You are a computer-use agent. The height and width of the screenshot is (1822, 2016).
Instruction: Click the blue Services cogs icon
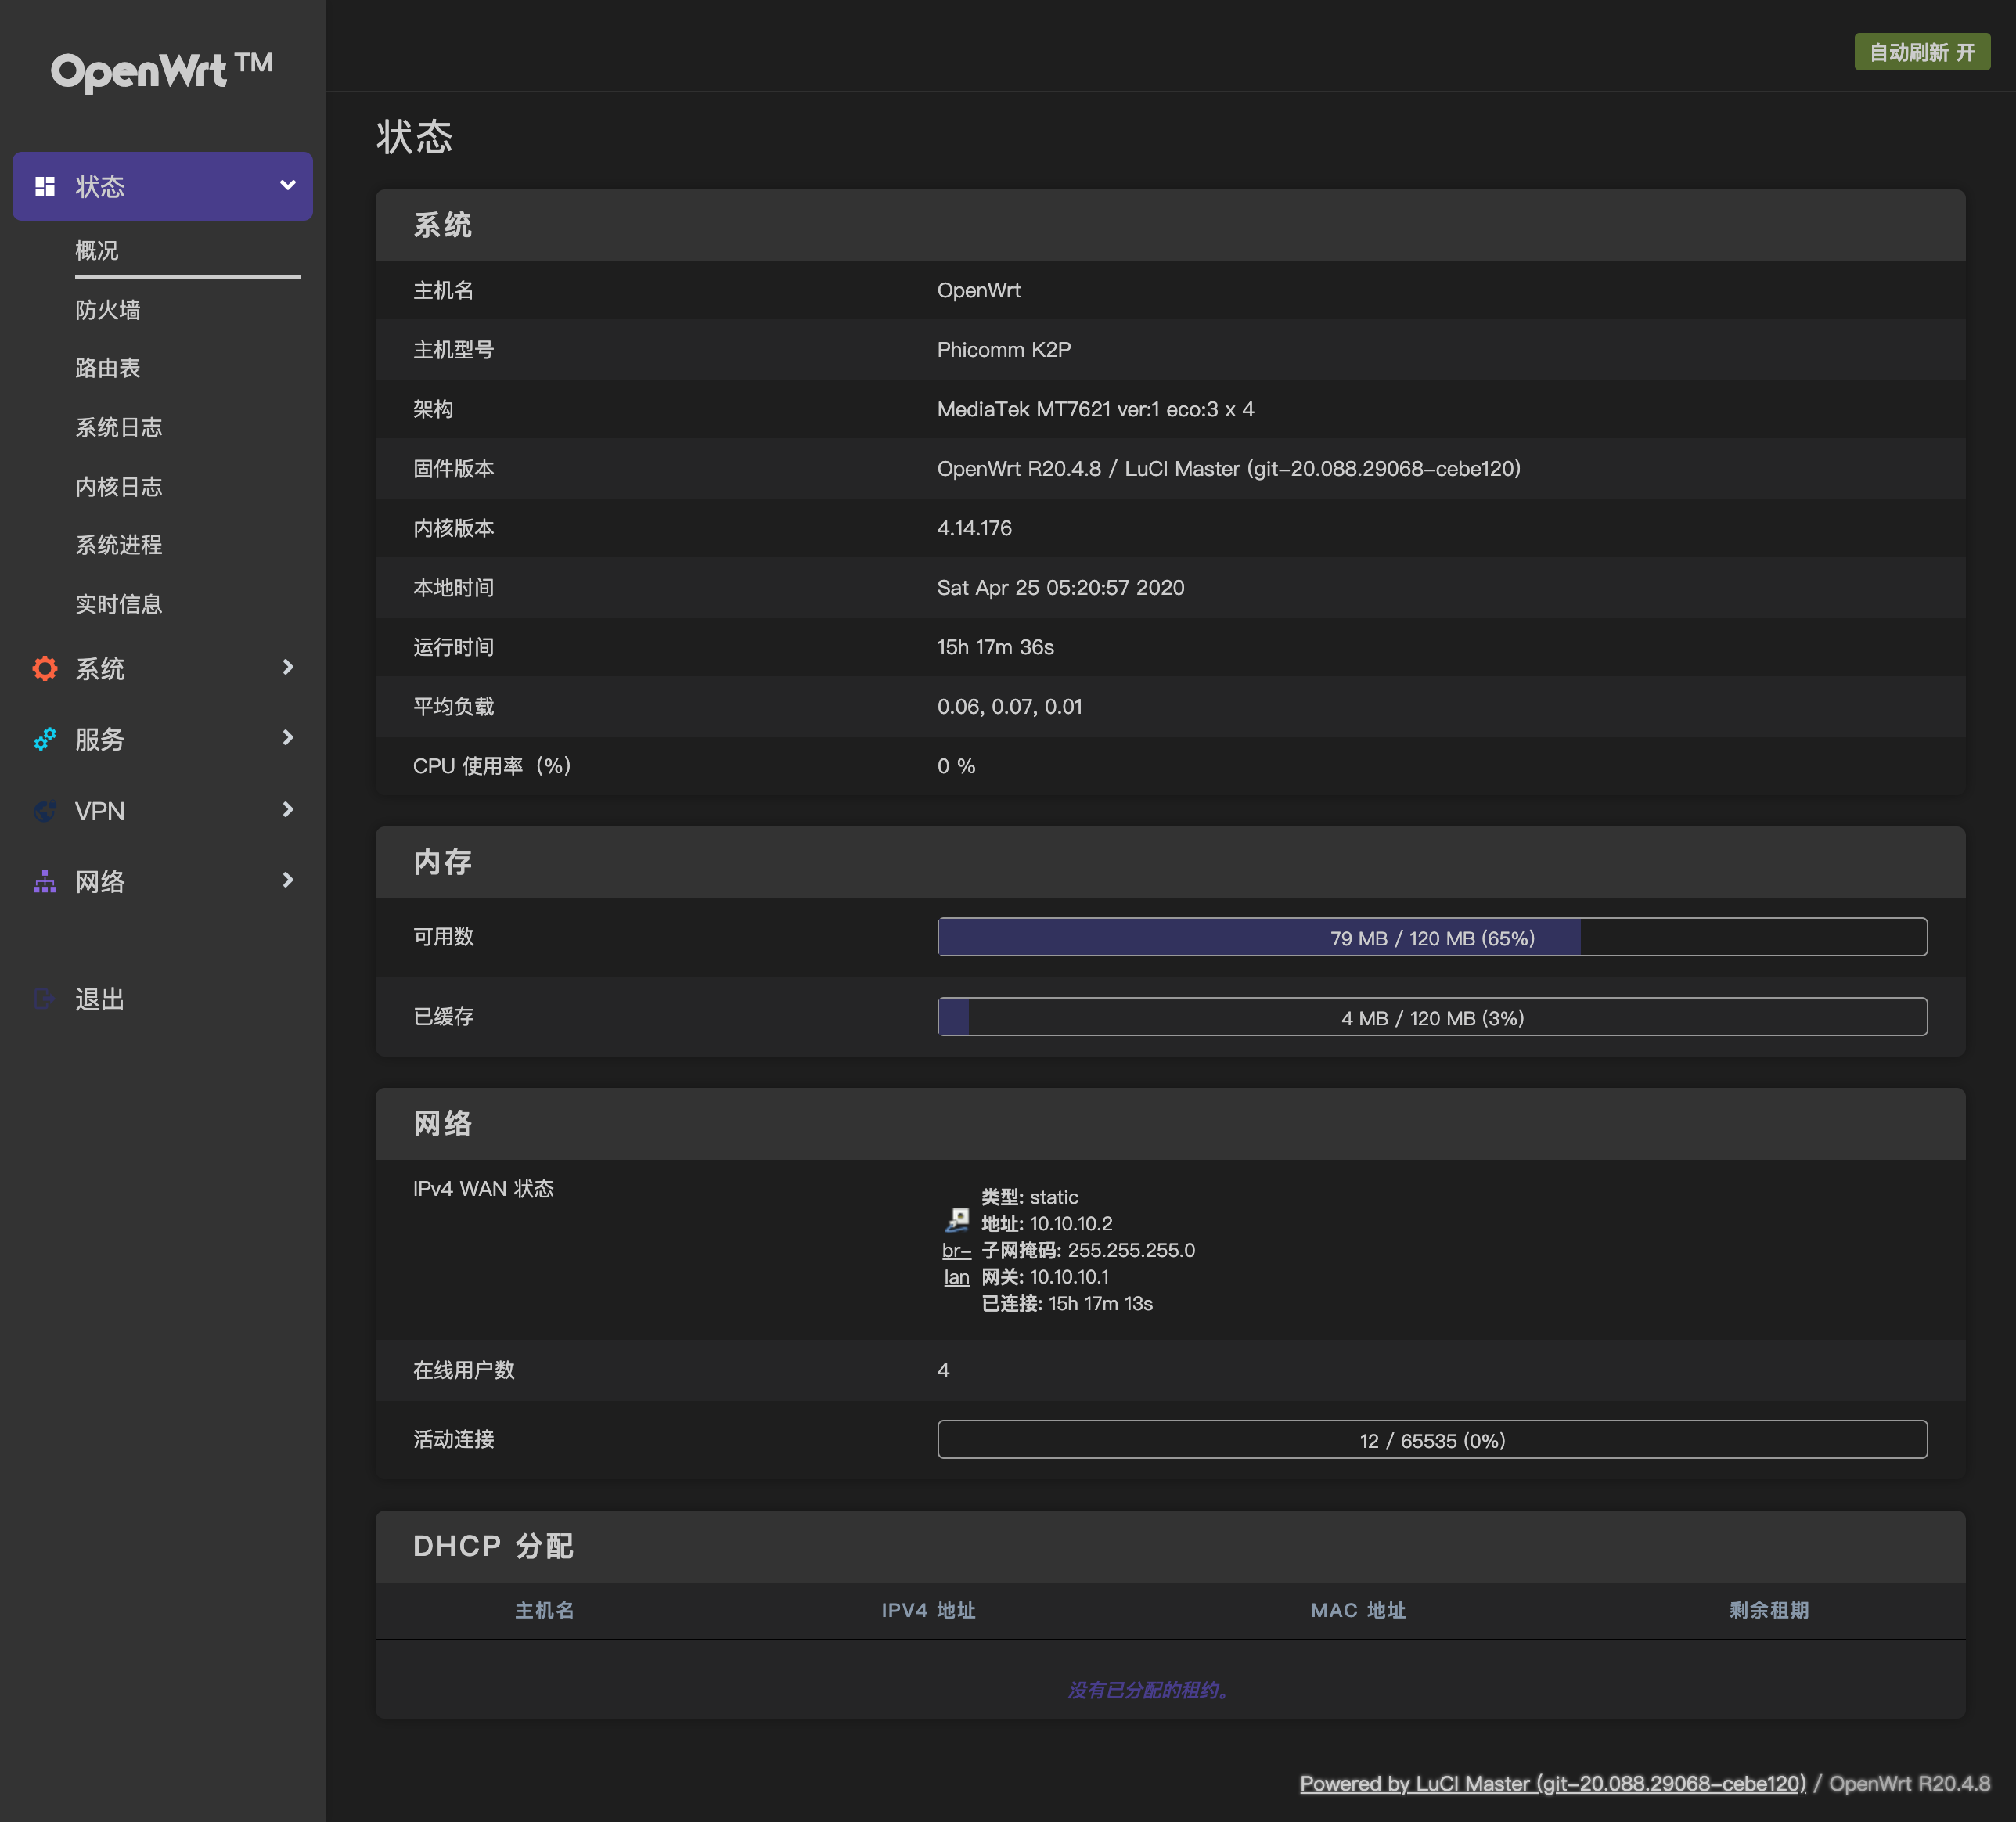(x=45, y=739)
